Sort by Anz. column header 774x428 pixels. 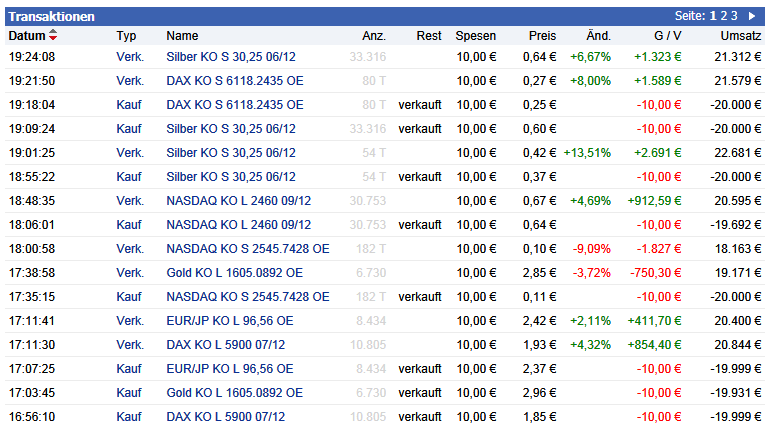[374, 36]
